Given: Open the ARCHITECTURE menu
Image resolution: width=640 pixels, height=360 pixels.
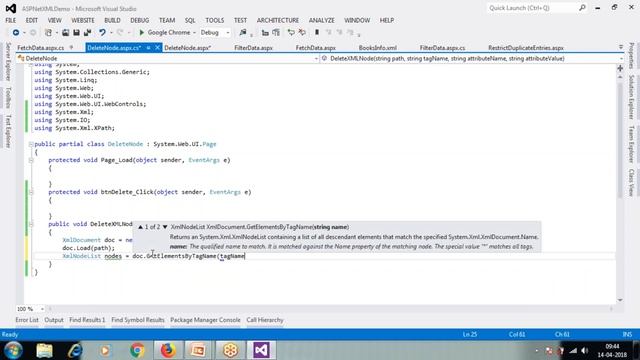Looking at the screenshot, I should point(278,20).
